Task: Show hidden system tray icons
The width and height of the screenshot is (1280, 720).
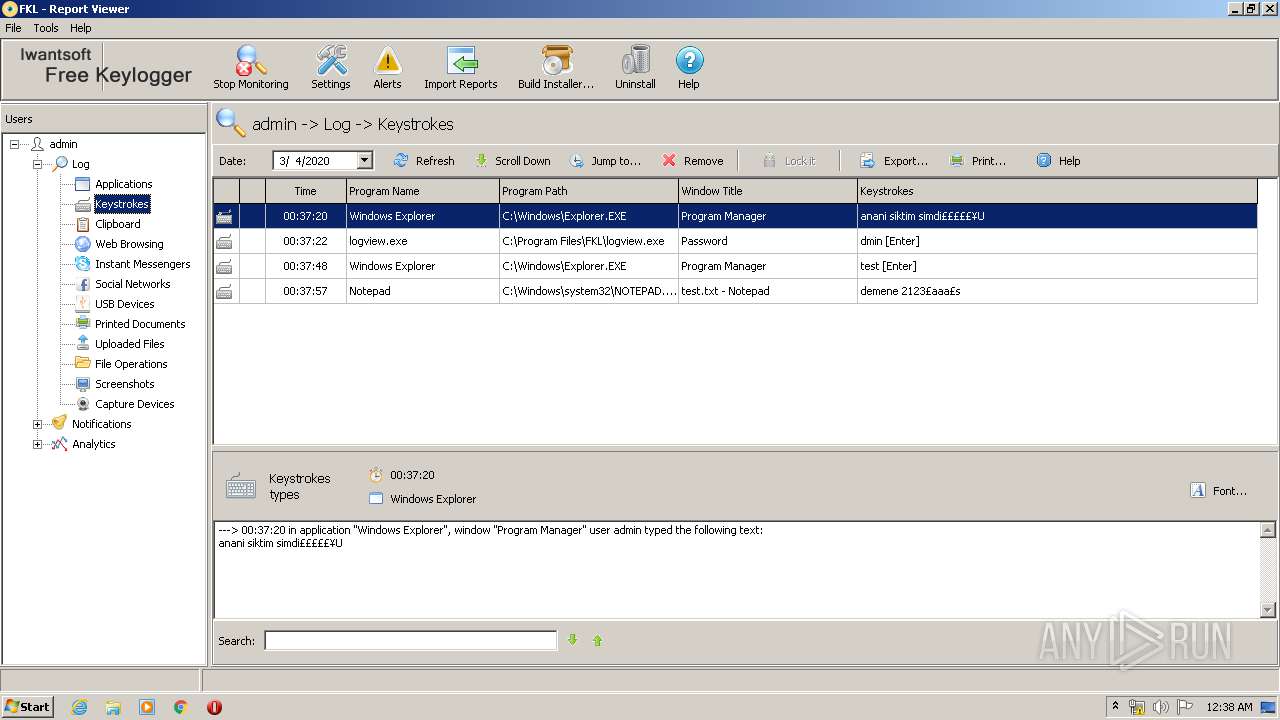Action: pyautogui.click(x=1116, y=706)
